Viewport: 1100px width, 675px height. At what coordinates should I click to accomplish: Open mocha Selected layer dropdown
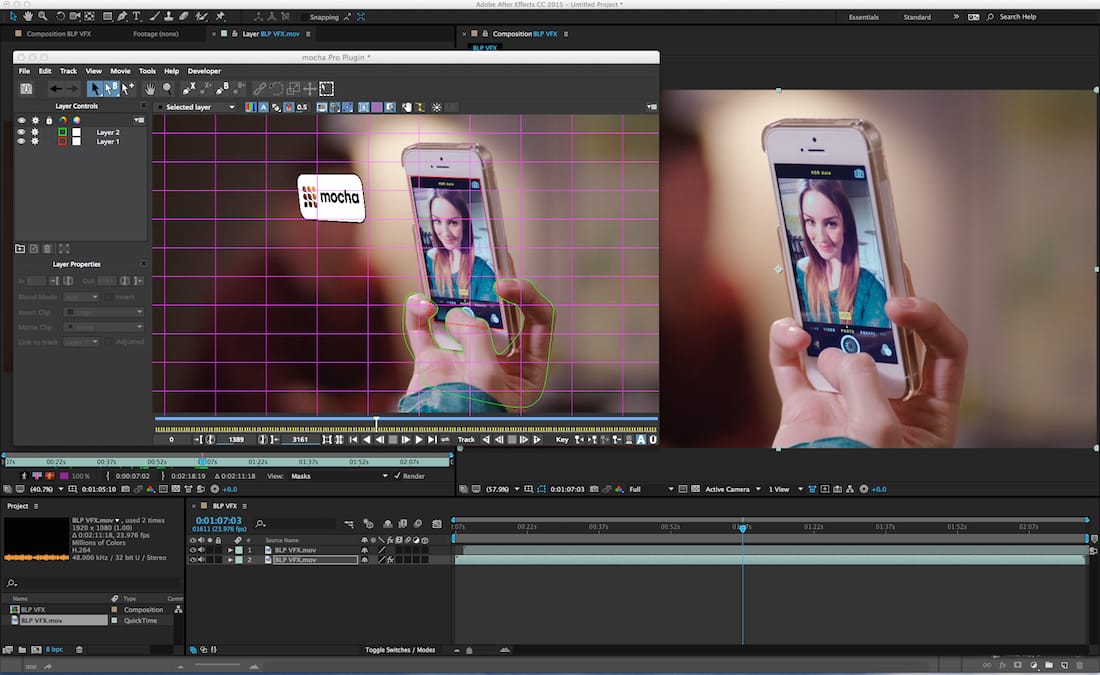coord(199,107)
